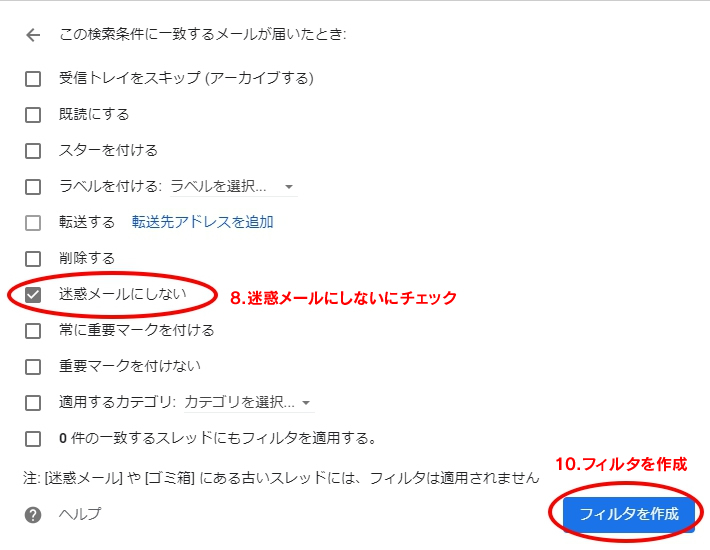
Task: Check 一致するスレッドにもフィルタを適用する checkbox
Action: pyautogui.click(x=33, y=439)
